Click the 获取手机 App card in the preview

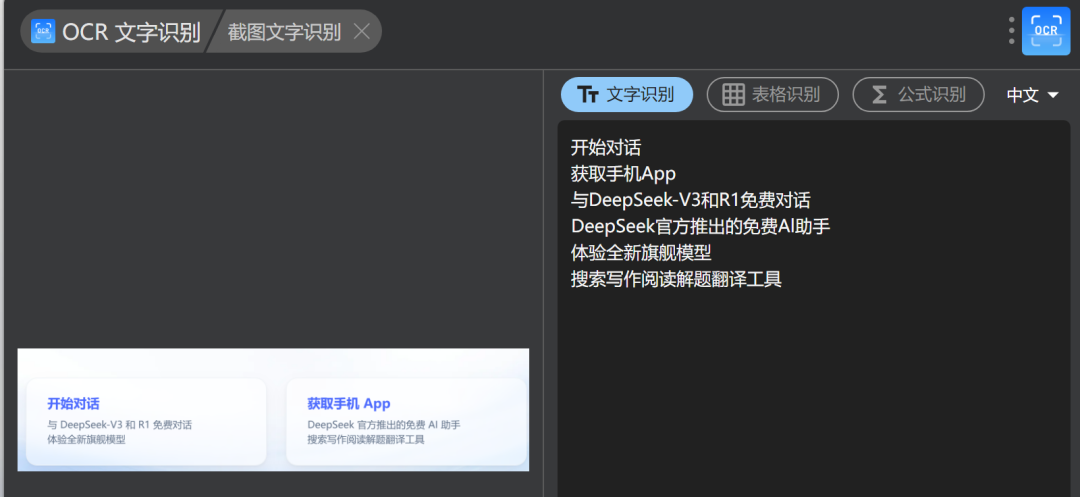(x=406, y=421)
